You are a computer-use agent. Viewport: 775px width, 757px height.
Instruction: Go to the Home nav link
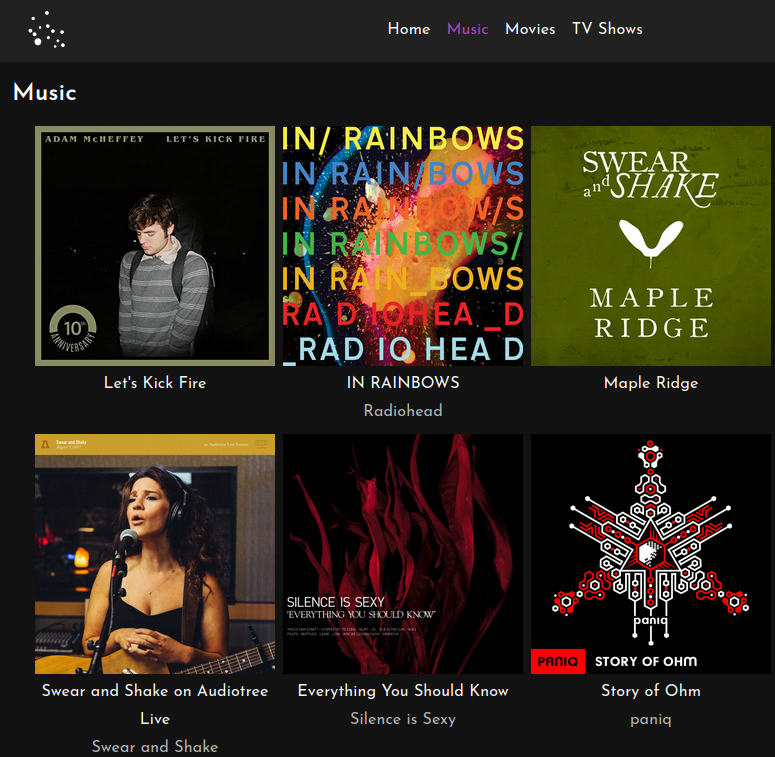tap(409, 29)
